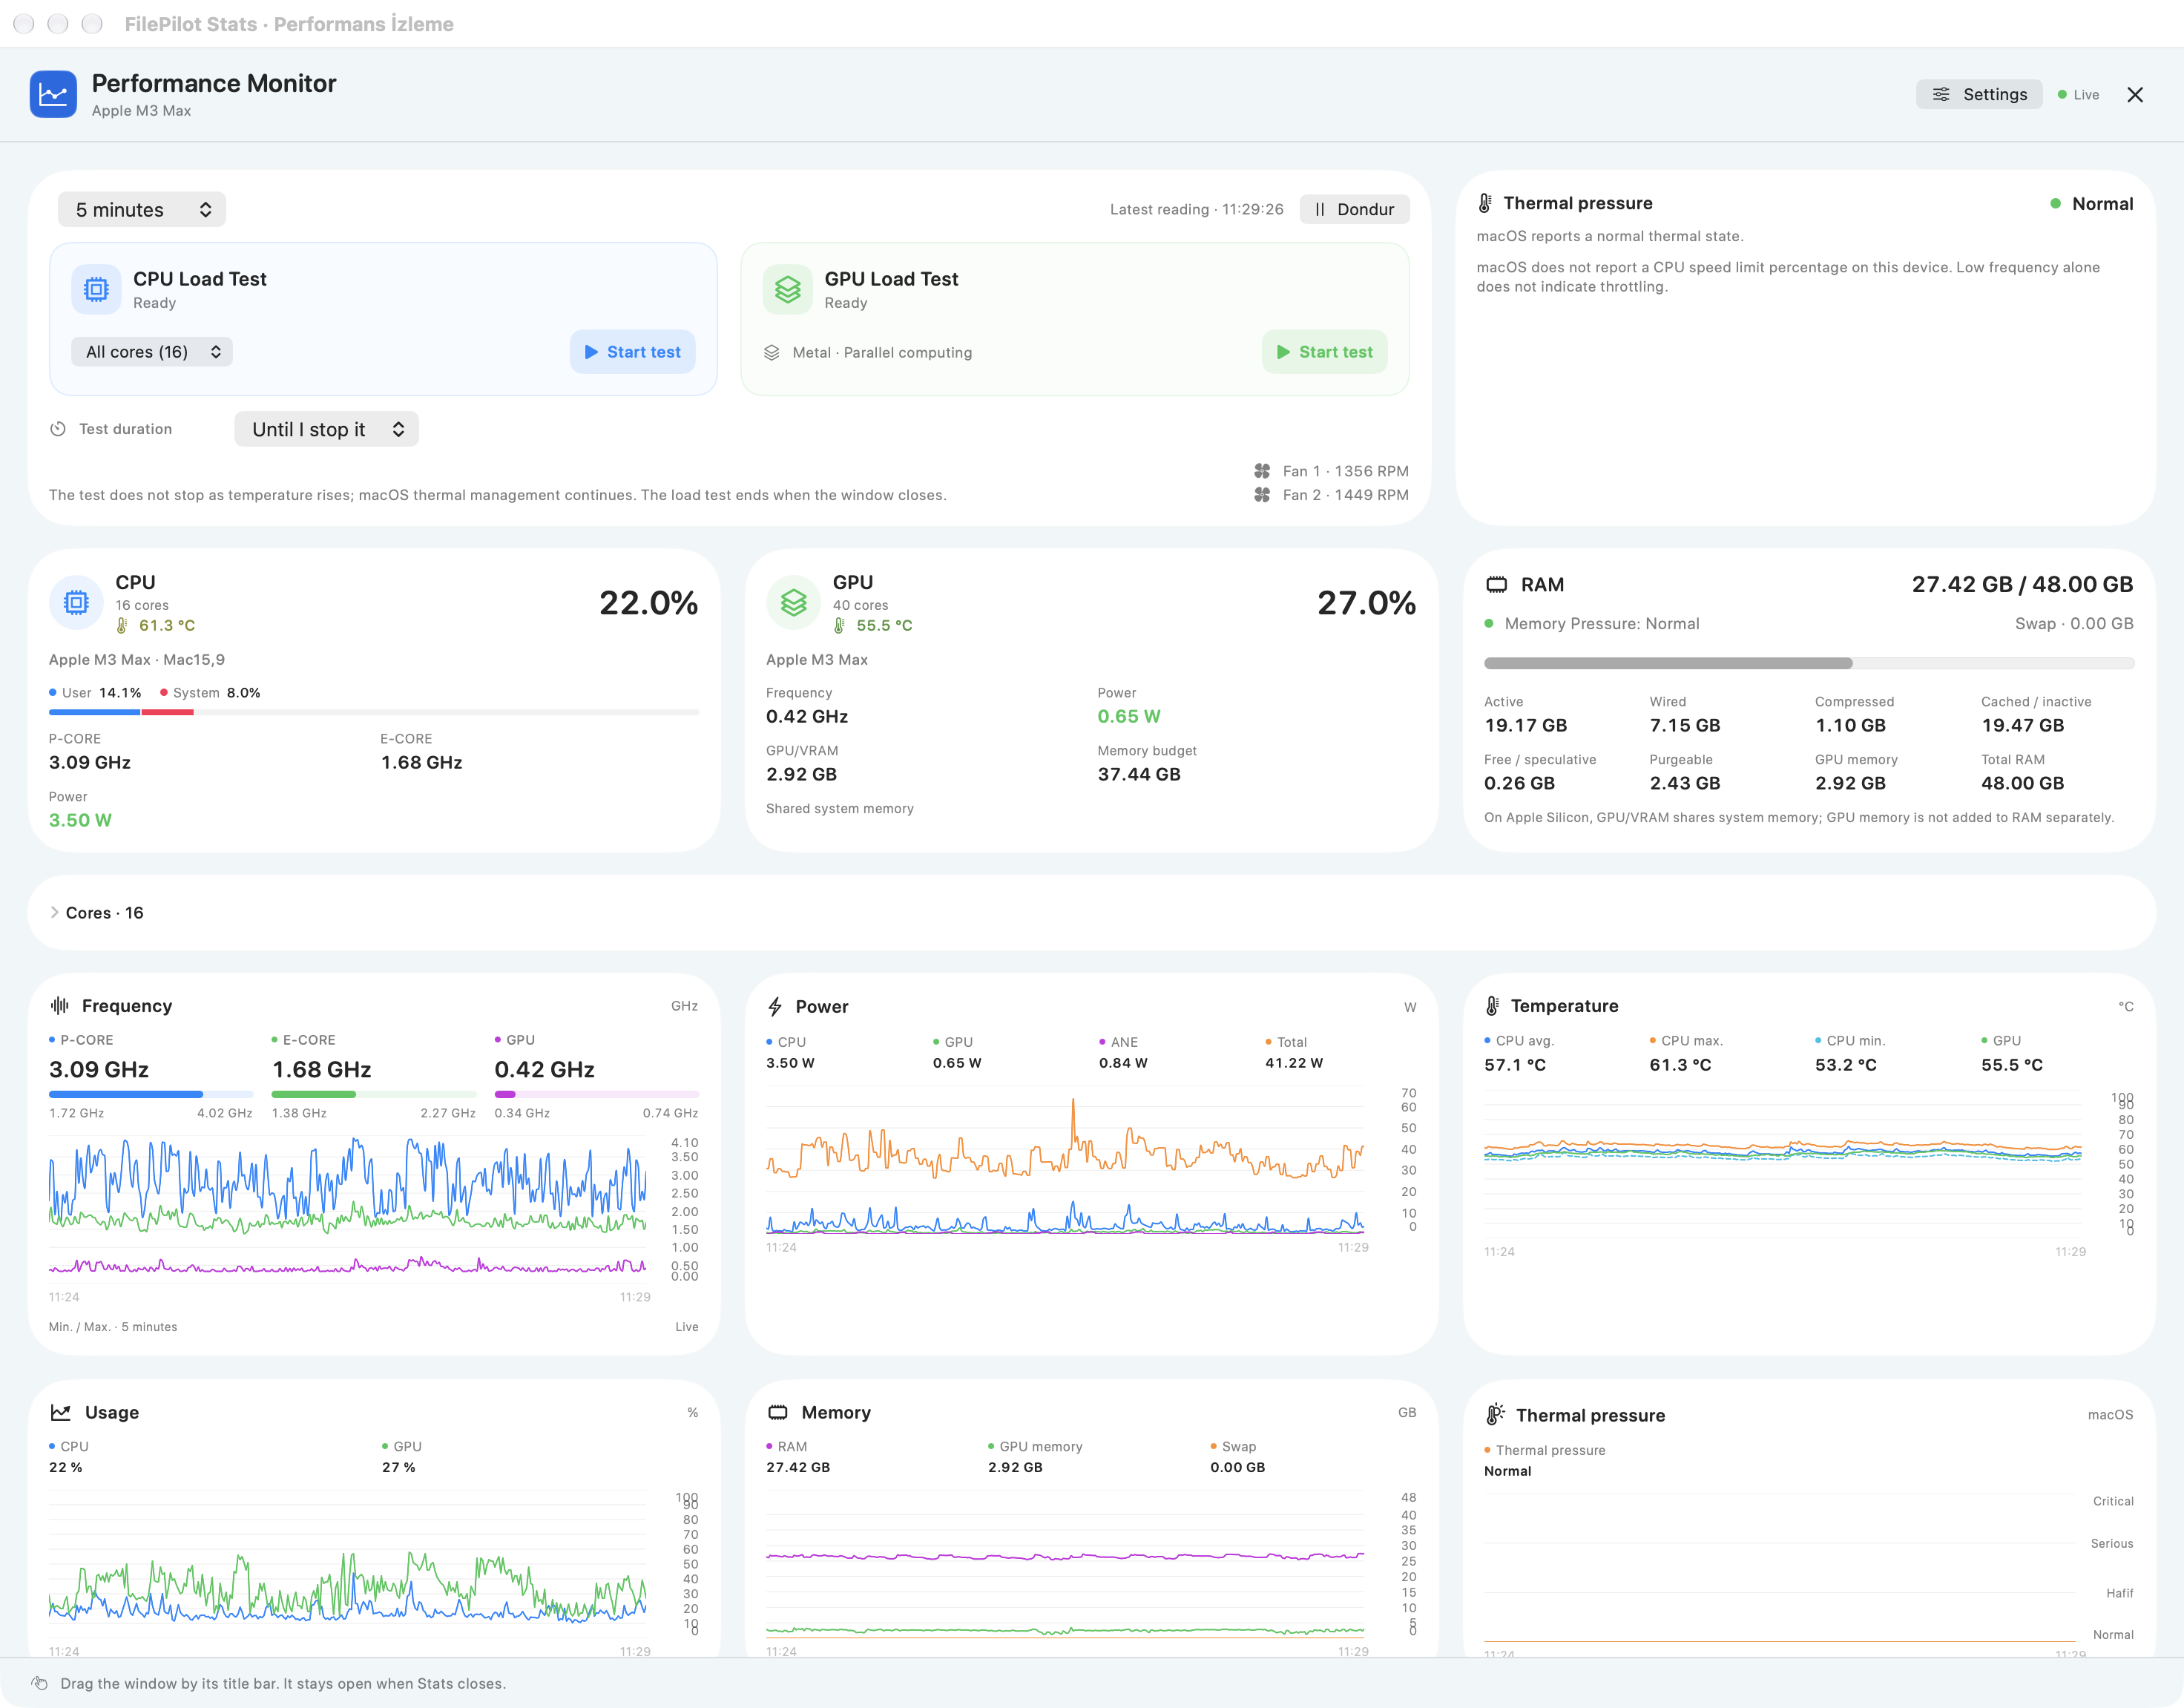
Task: Start the CPU load test
Action: [x=632, y=352]
